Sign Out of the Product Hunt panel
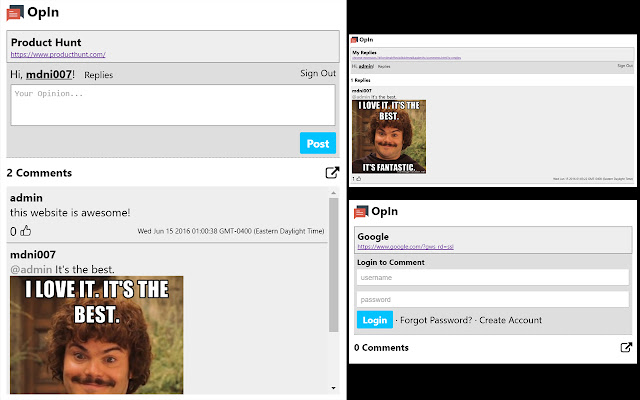This screenshot has height=400, width=640. point(318,73)
